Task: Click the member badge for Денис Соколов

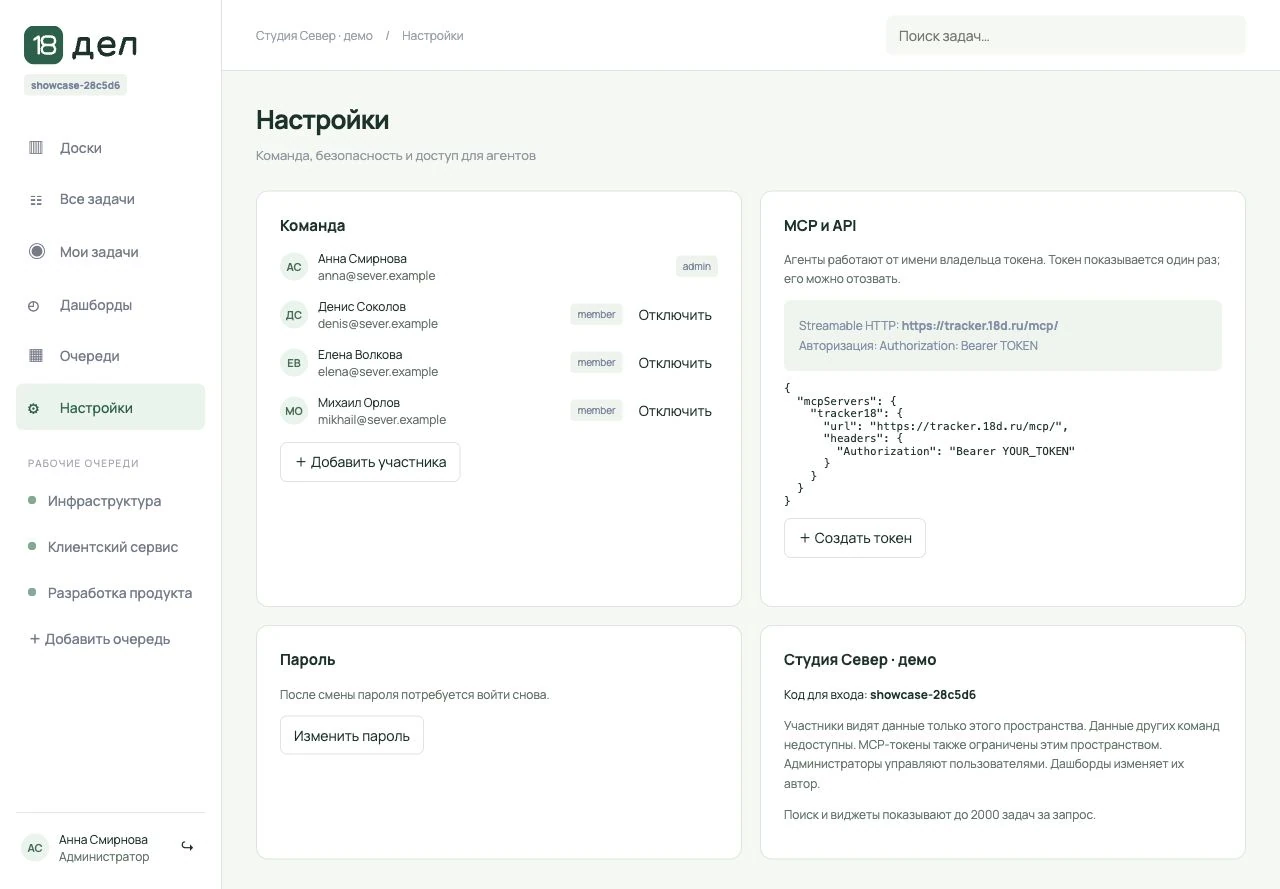Action: (x=596, y=314)
